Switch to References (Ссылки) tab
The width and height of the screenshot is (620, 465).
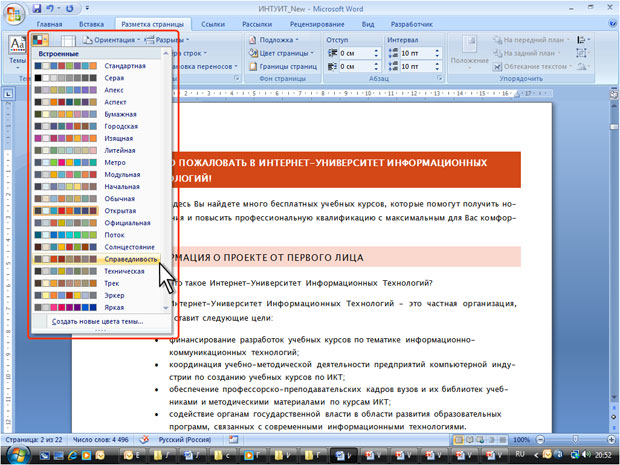[x=213, y=24]
